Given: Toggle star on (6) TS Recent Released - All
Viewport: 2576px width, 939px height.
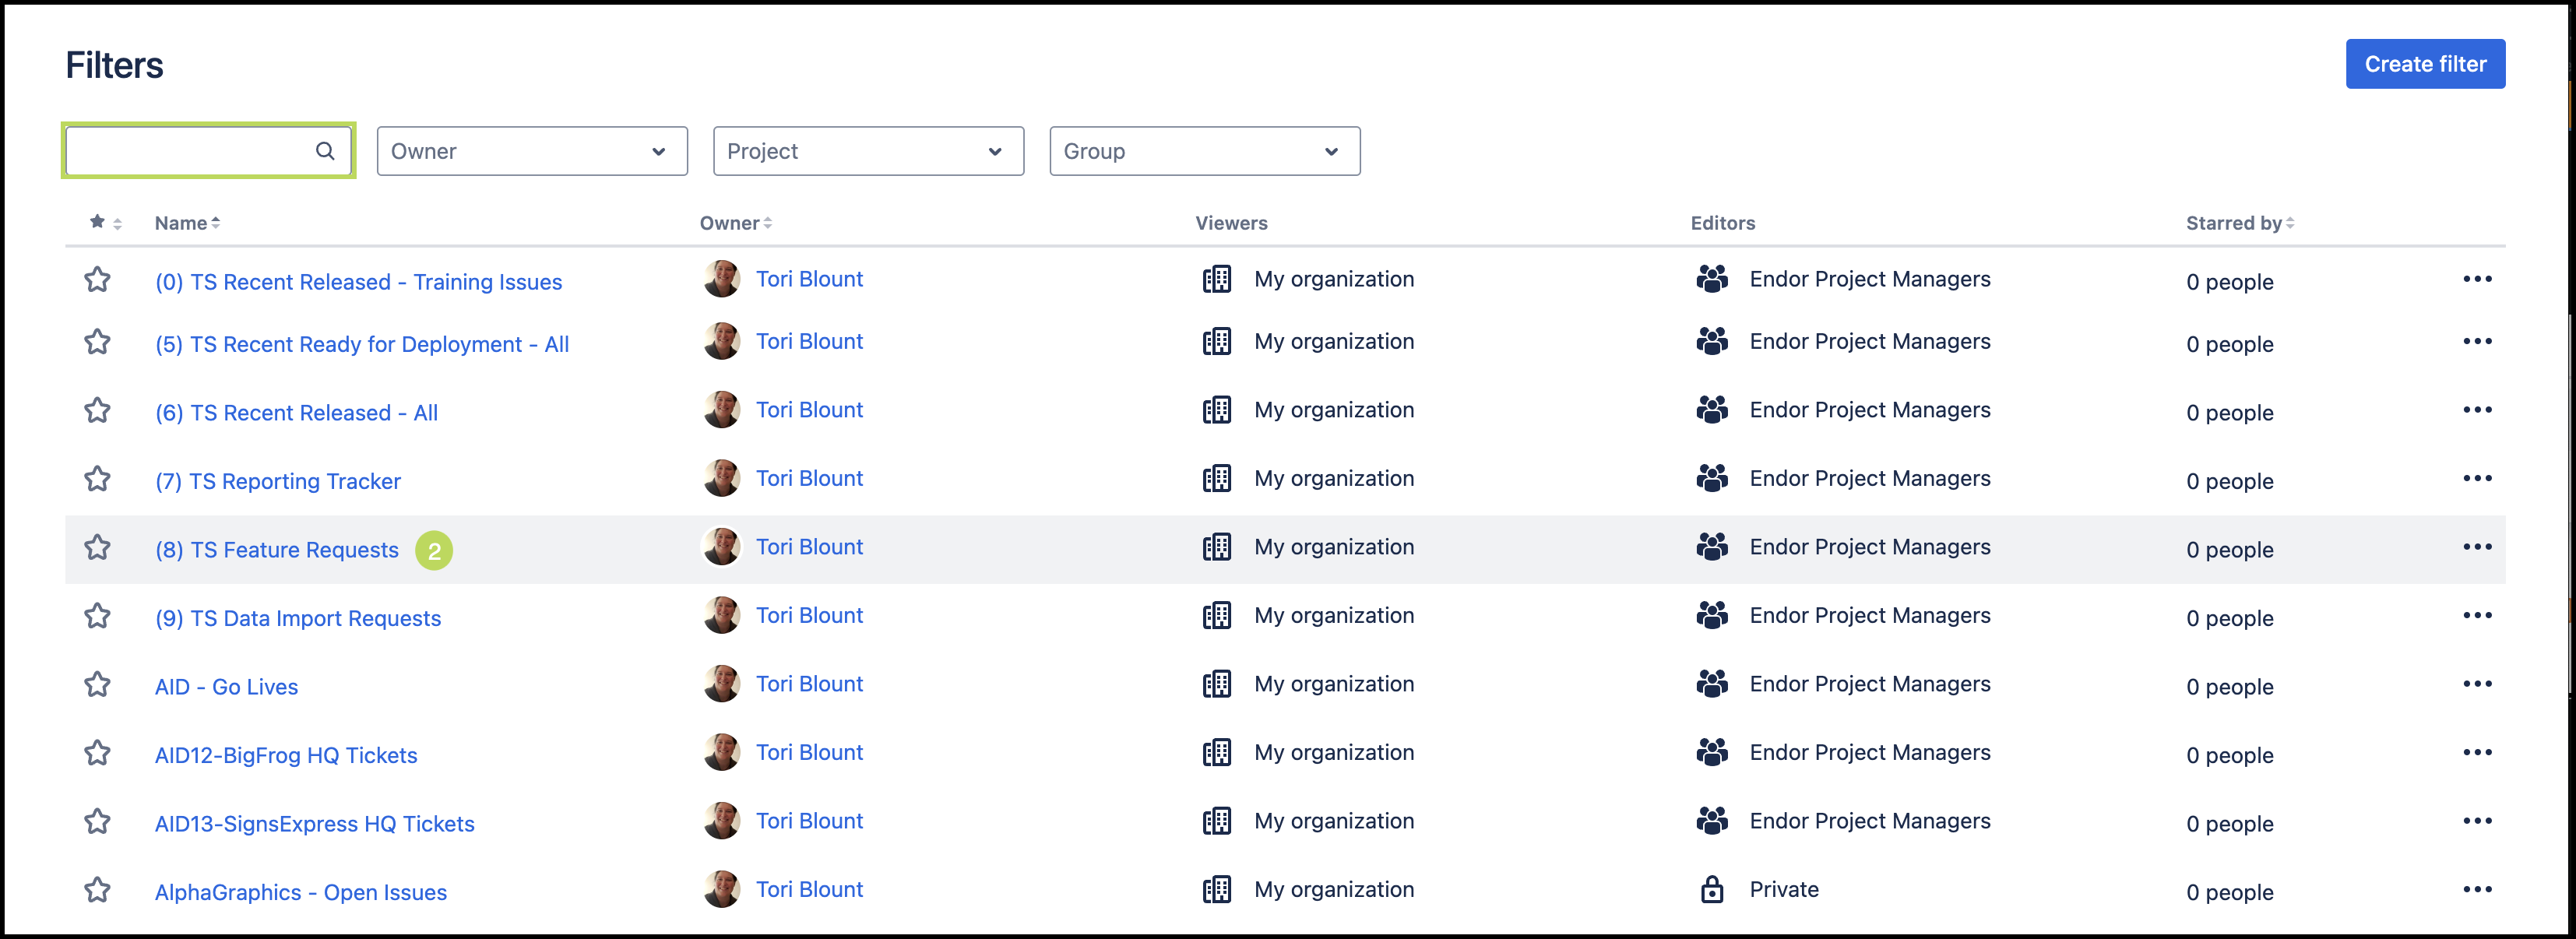Looking at the screenshot, I should 97,410.
